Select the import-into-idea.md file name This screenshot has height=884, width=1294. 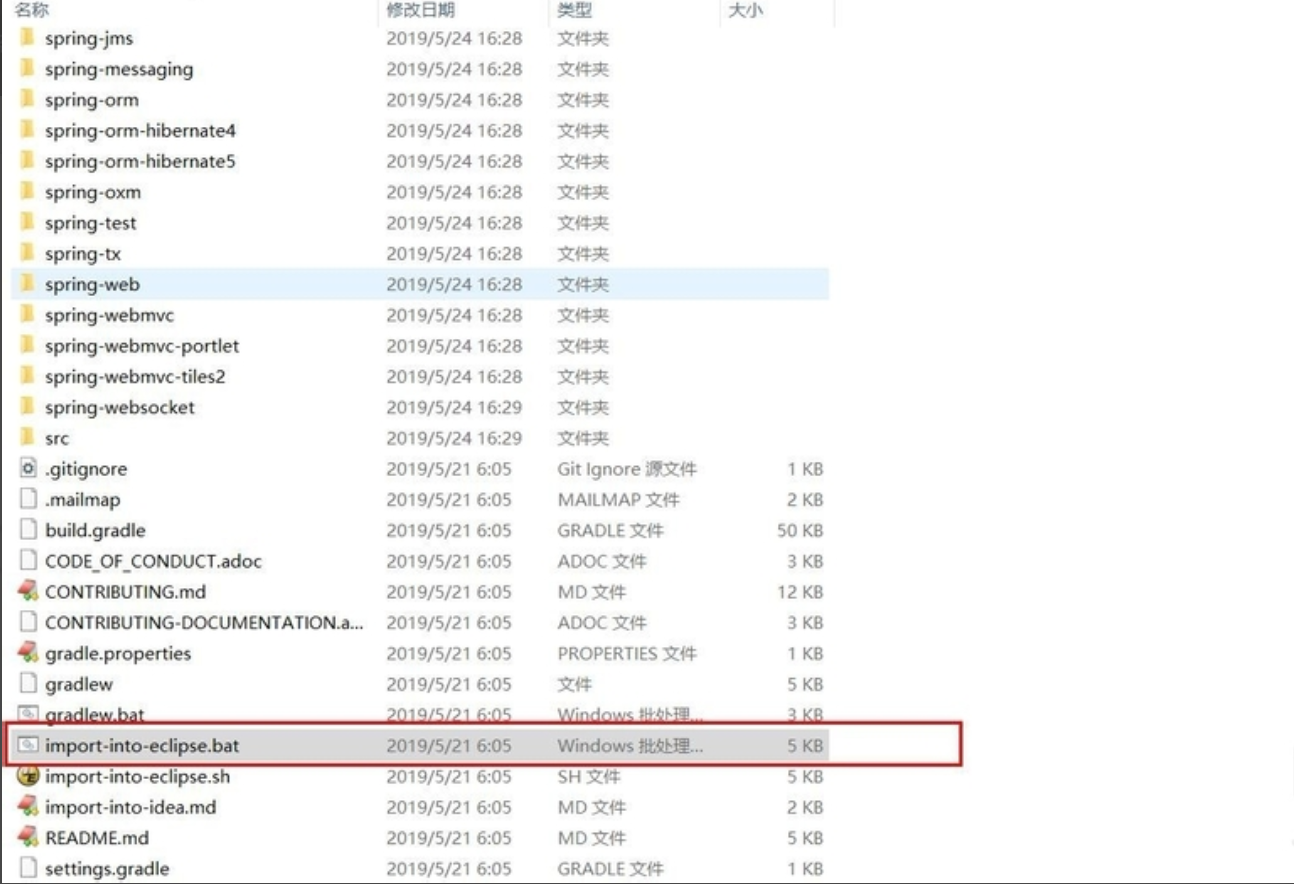(x=131, y=807)
